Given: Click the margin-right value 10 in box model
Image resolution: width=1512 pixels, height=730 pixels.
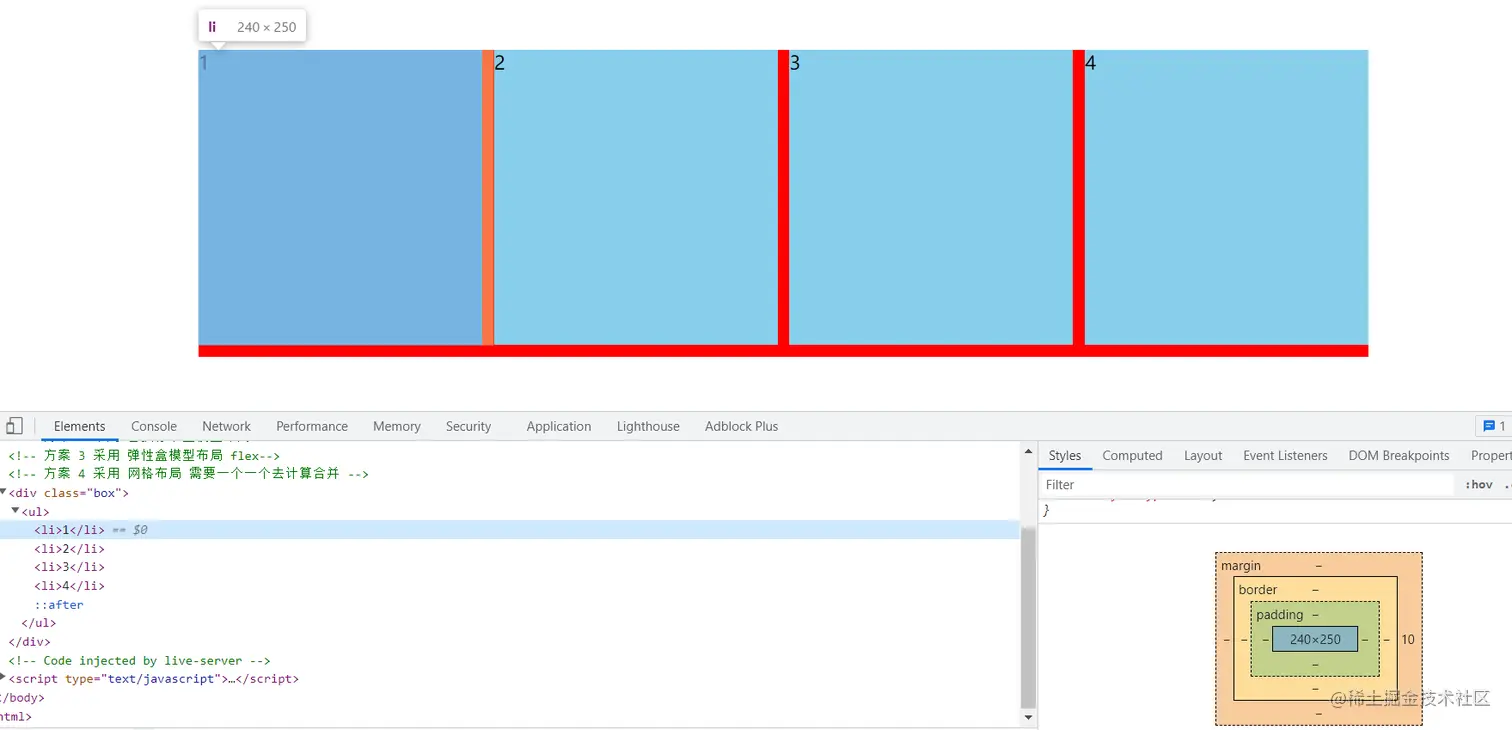Looking at the screenshot, I should pyautogui.click(x=1408, y=640).
